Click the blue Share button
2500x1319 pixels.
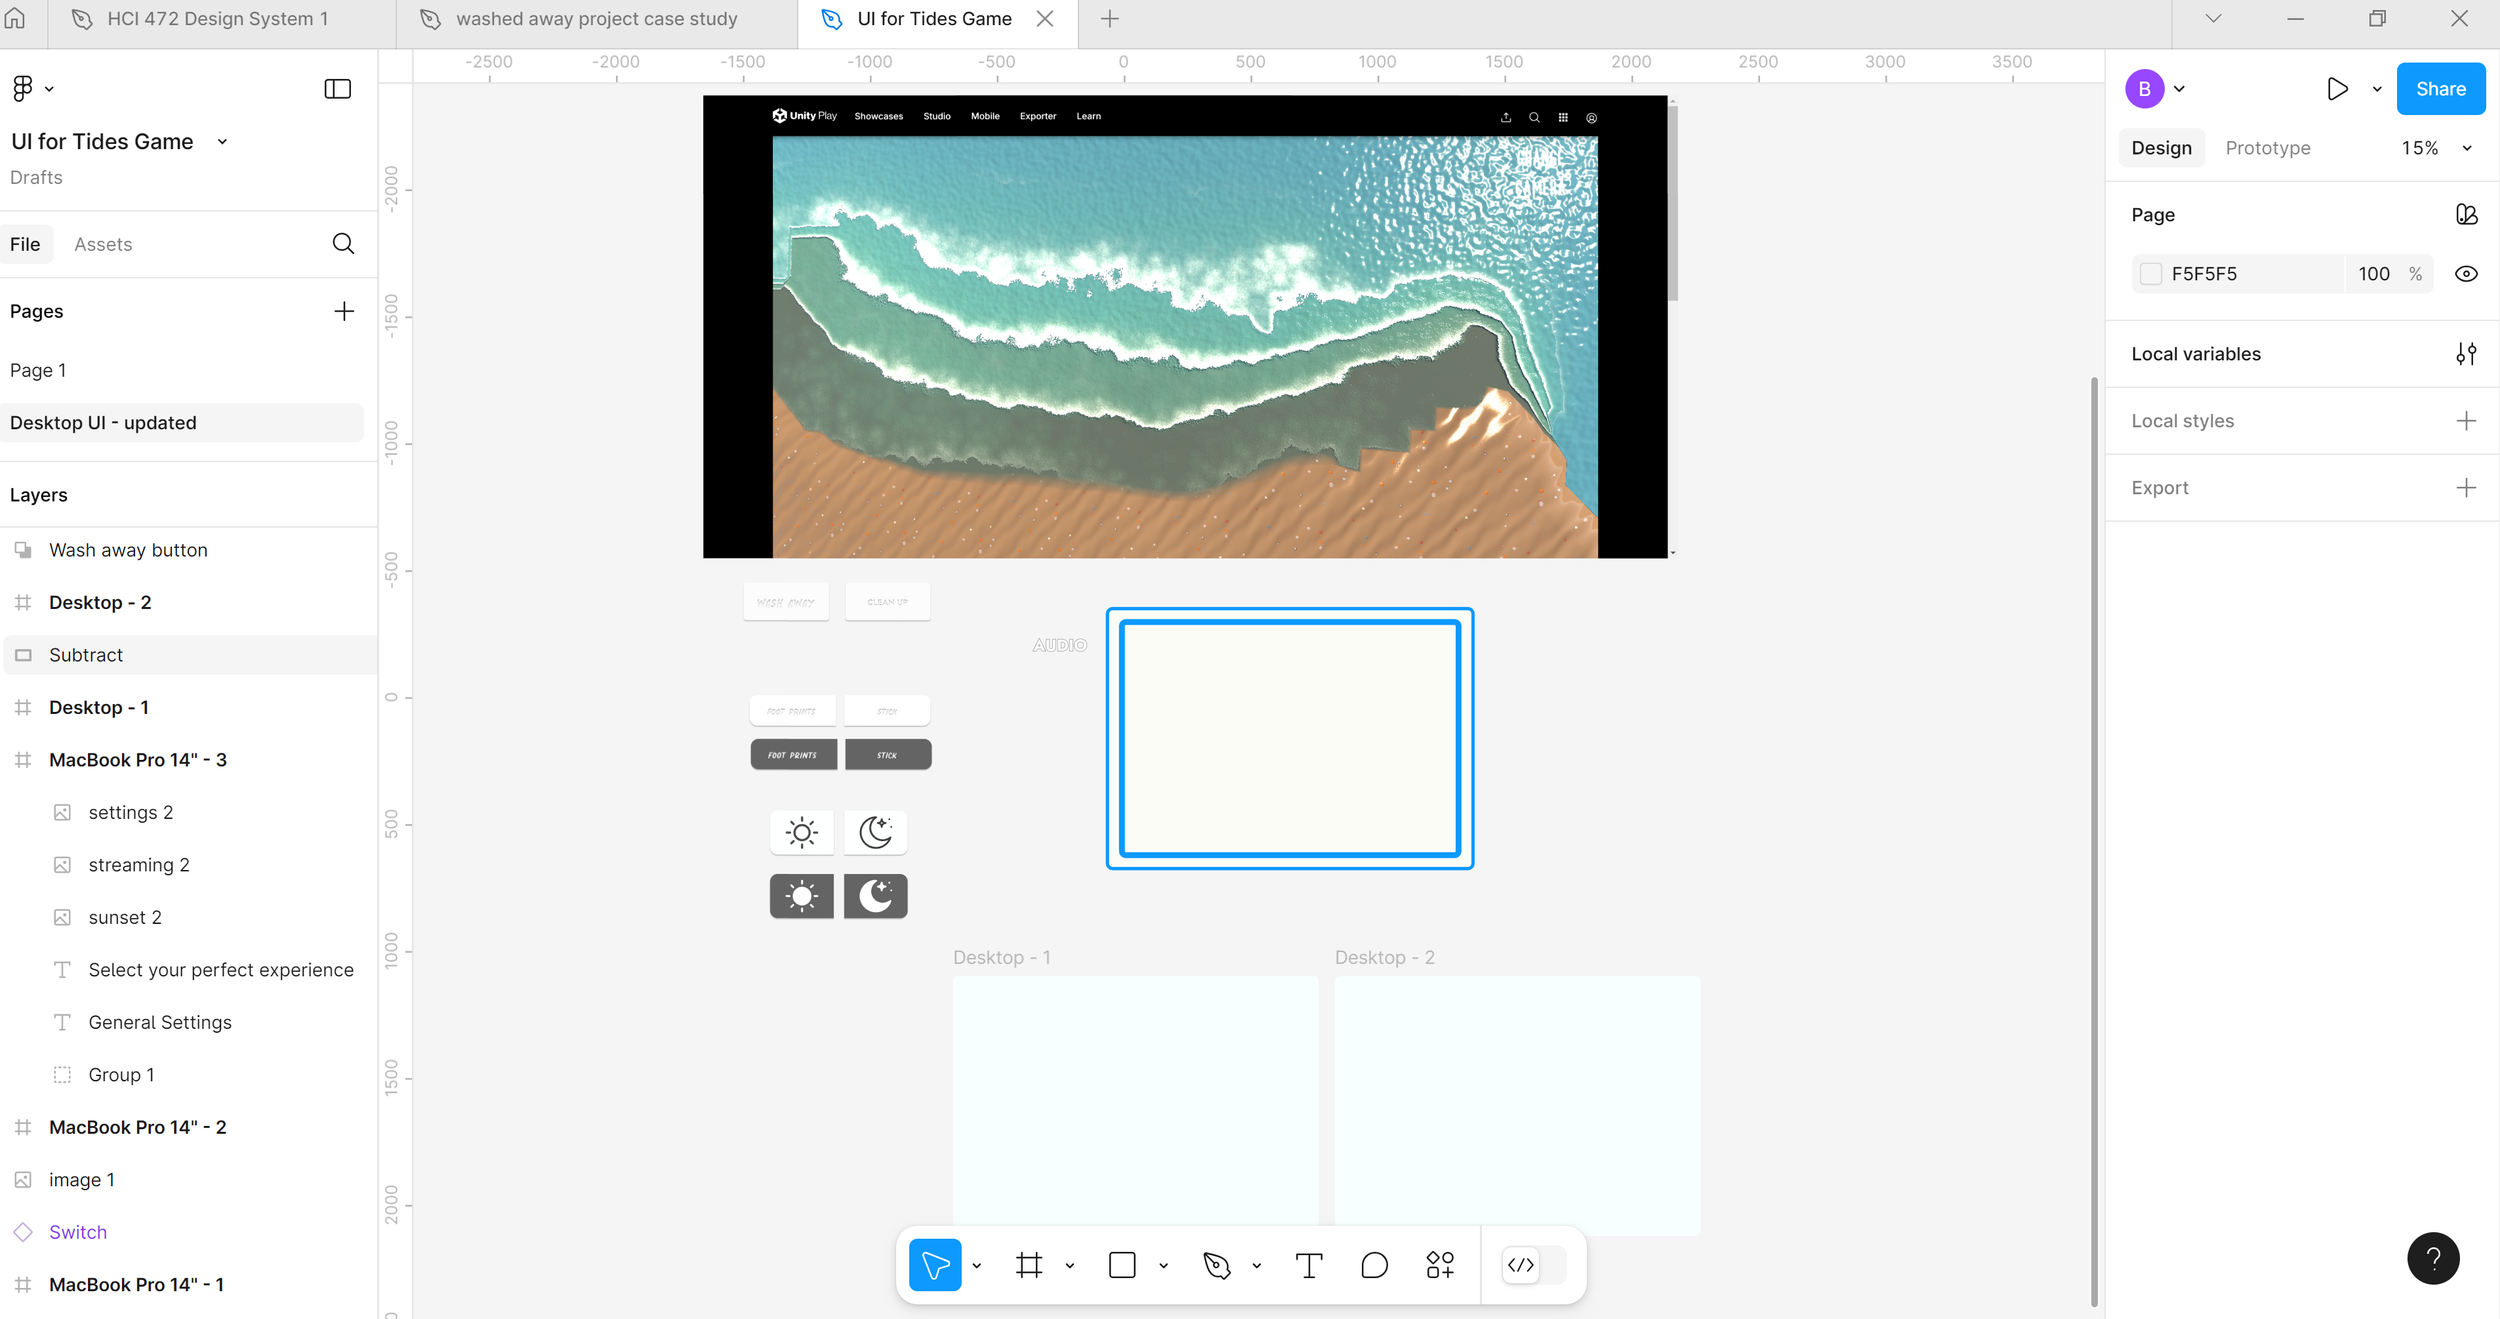(x=2440, y=89)
